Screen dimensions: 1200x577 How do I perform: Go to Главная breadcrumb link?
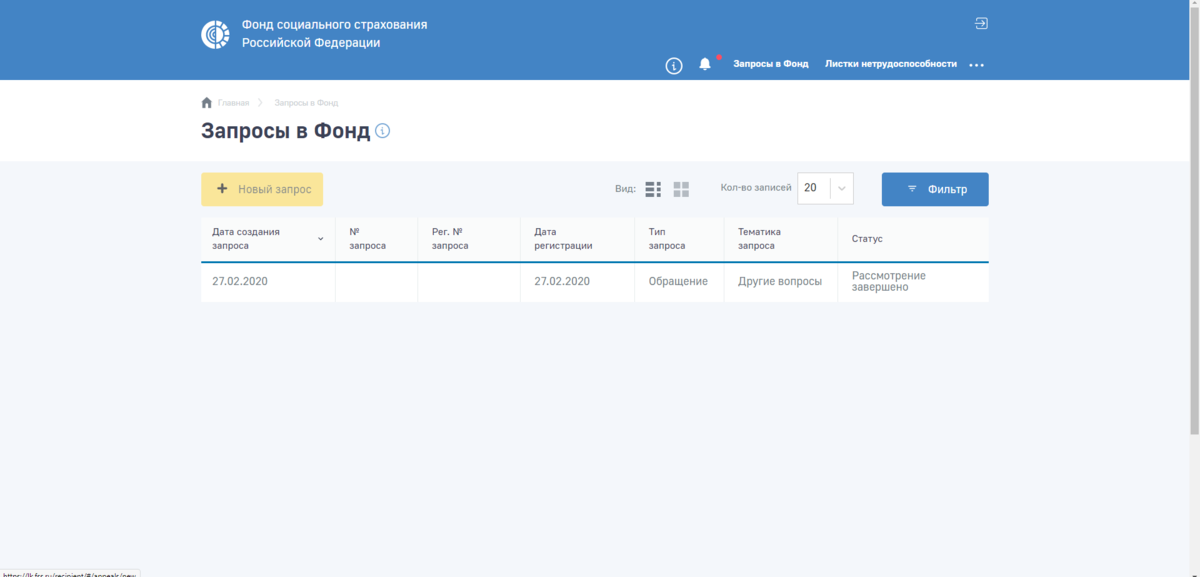coord(233,103)
